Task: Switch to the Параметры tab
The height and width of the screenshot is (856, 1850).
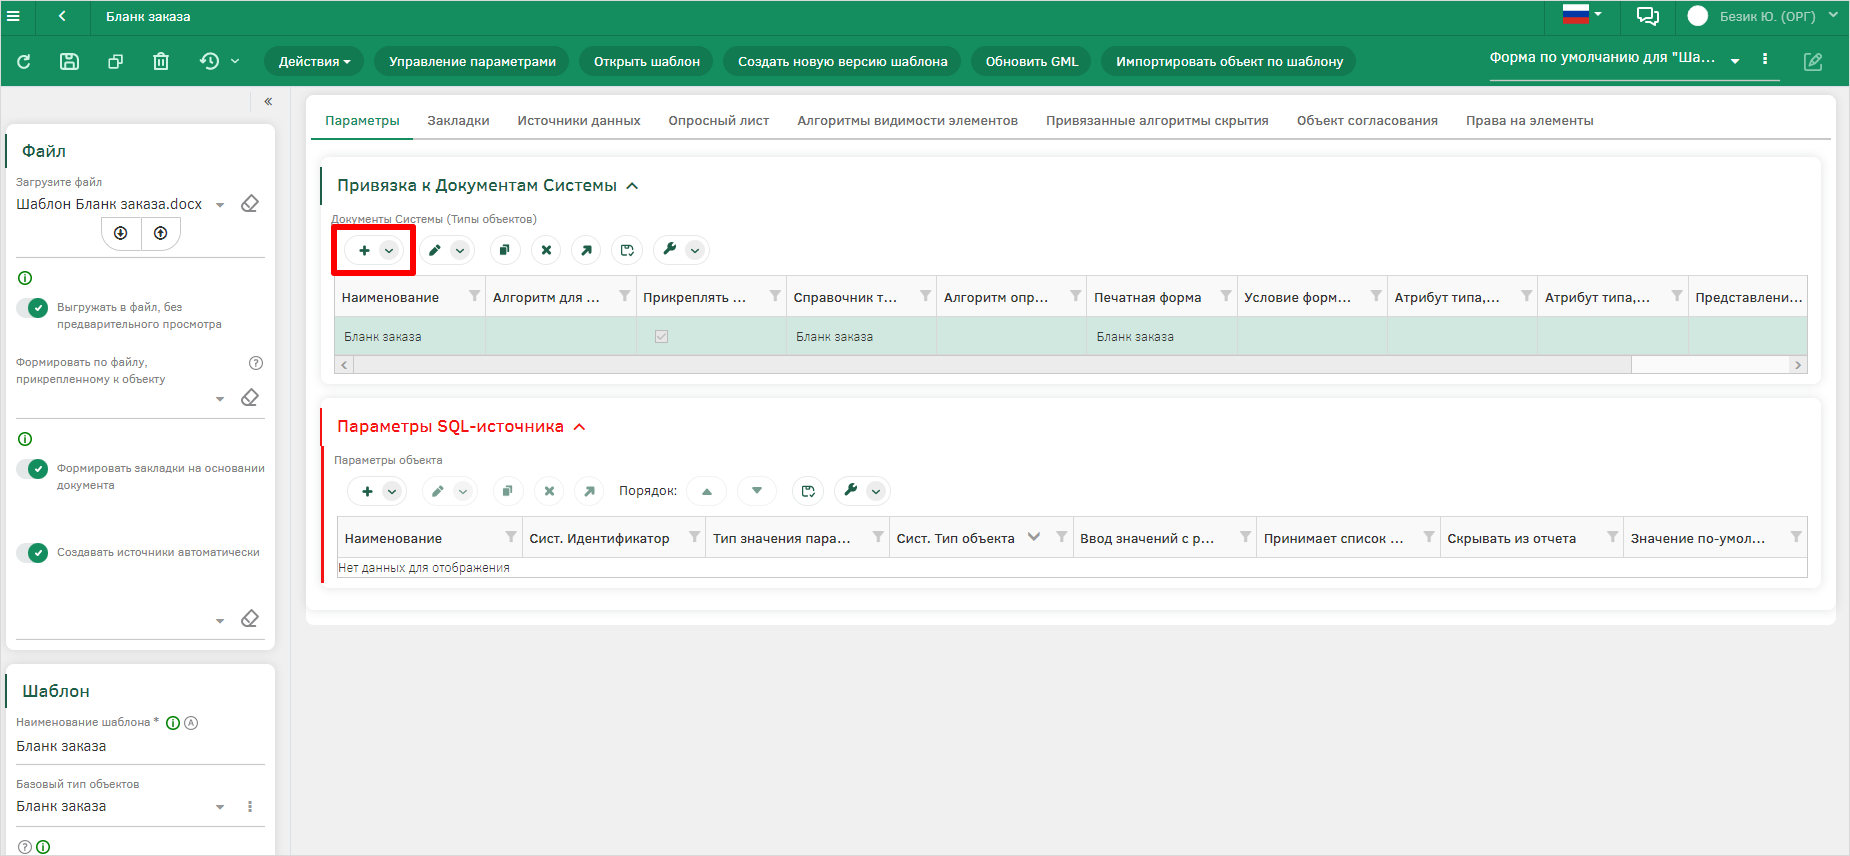Action: [362, 121]
